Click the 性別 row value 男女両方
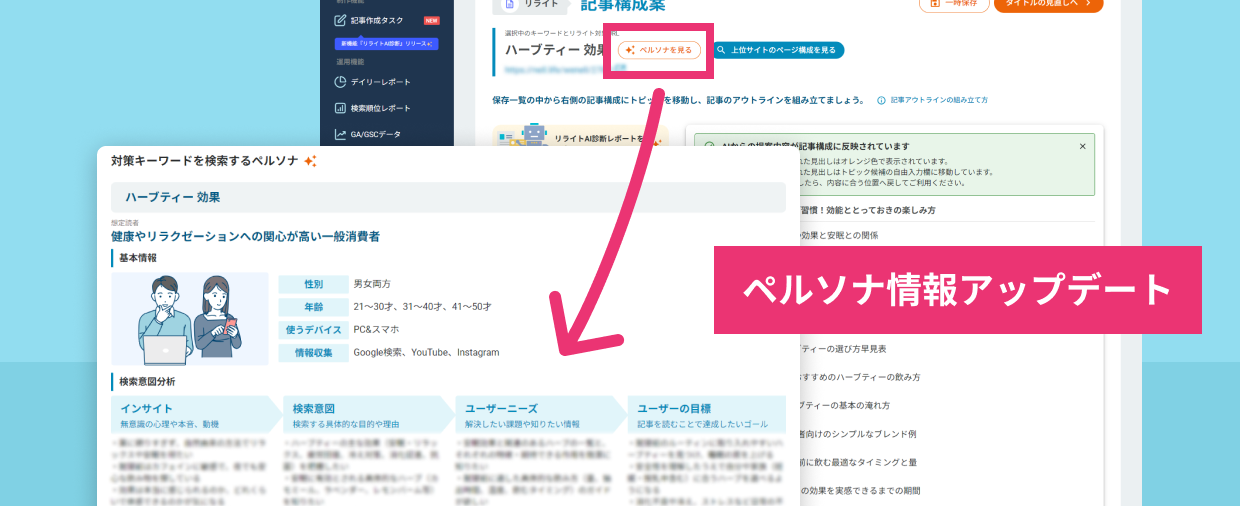The width and height of the screenshot is (1240, 506). pyautogui.click(x=371, y=283)
